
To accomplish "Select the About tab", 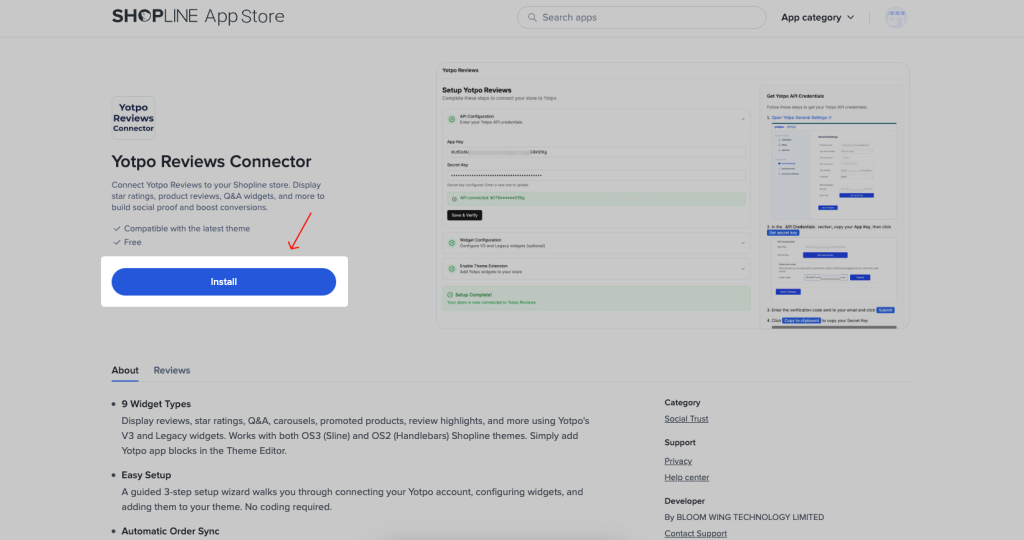I will point(125,370).
